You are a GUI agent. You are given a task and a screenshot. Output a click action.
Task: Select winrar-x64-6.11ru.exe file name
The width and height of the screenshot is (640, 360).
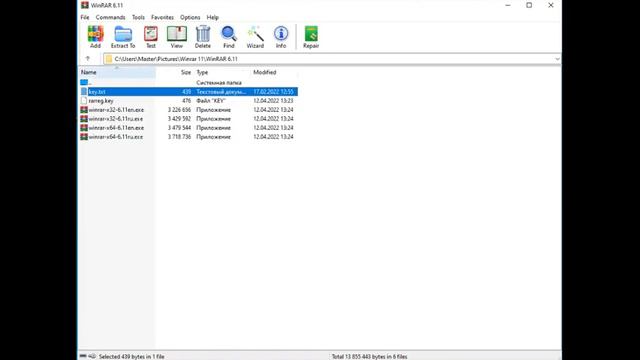(x=116, y=137)
